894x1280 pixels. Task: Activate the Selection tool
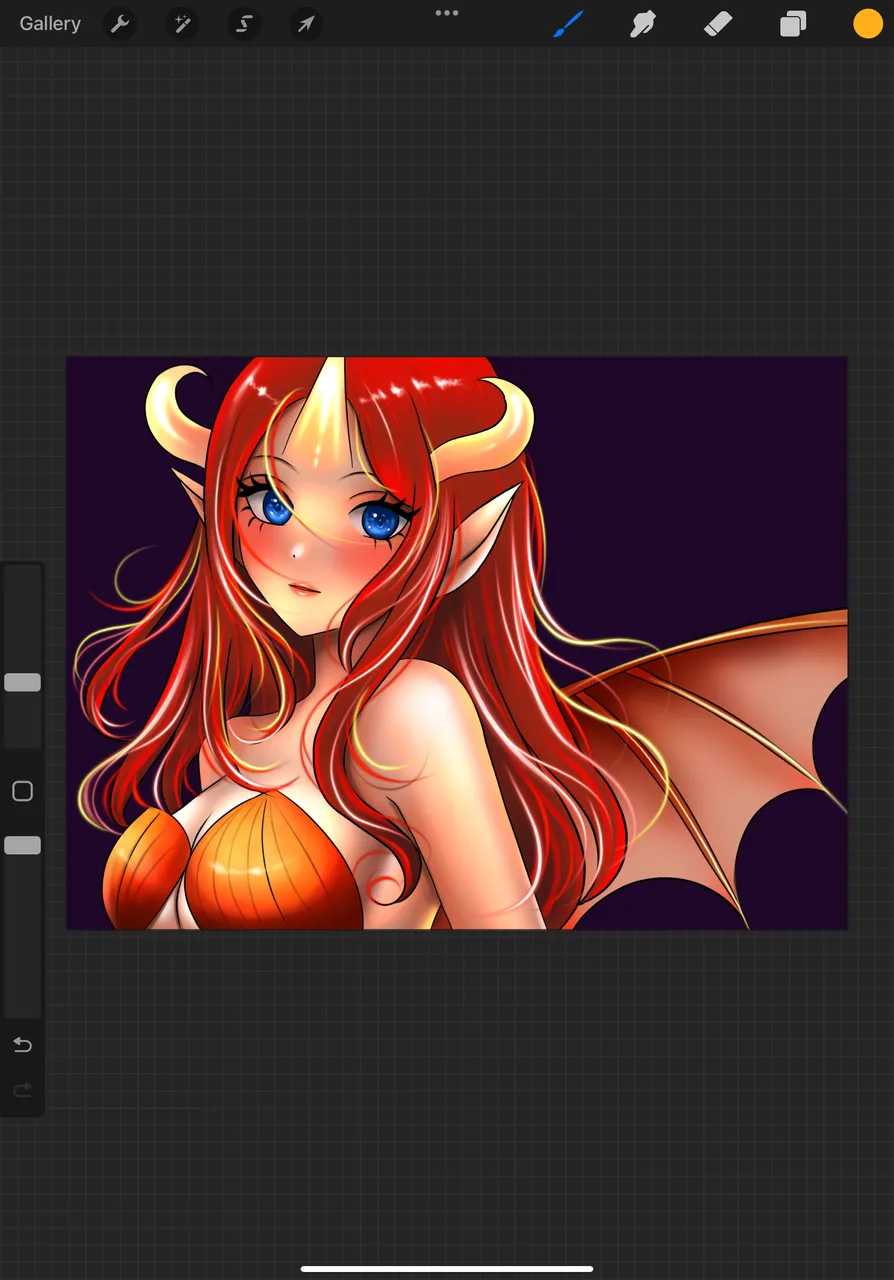(x=244, y=24)
